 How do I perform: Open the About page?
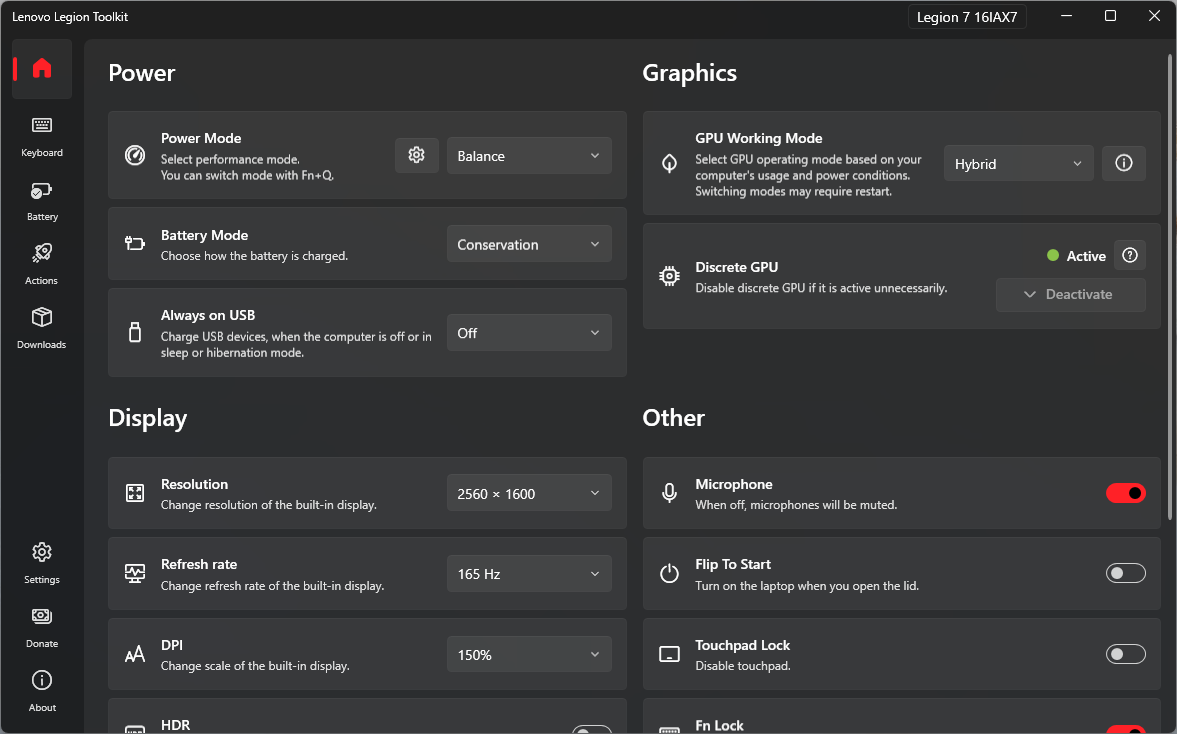click(x=42, y=690)
